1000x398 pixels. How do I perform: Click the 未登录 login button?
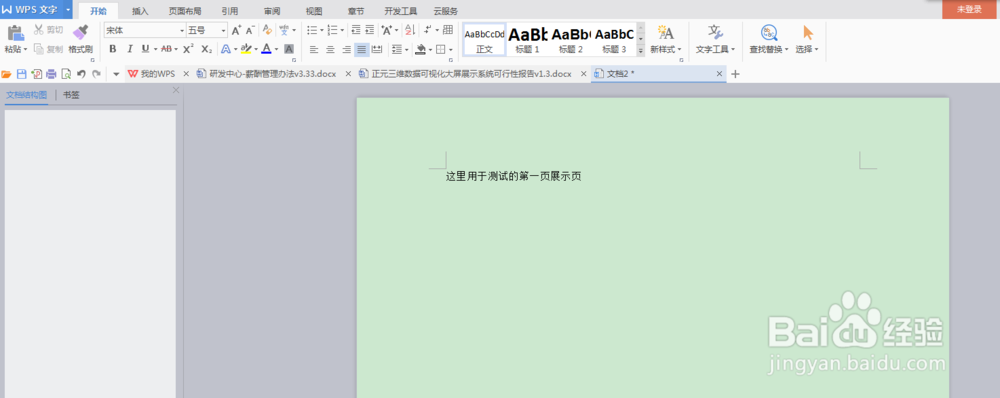click(x=969, y=9)
